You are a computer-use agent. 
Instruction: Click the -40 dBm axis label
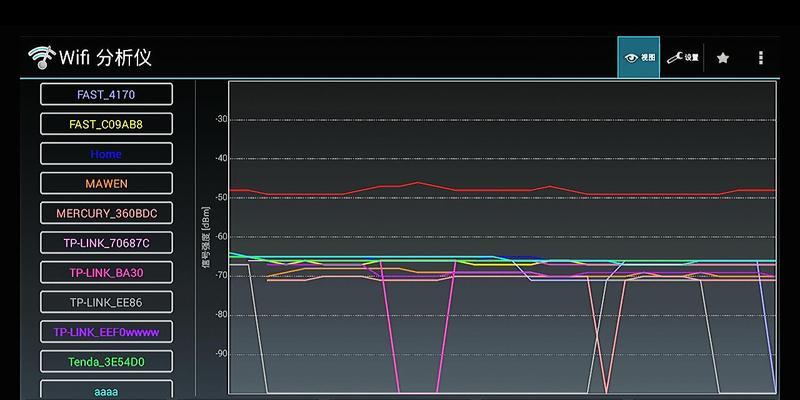coord(220,158)
